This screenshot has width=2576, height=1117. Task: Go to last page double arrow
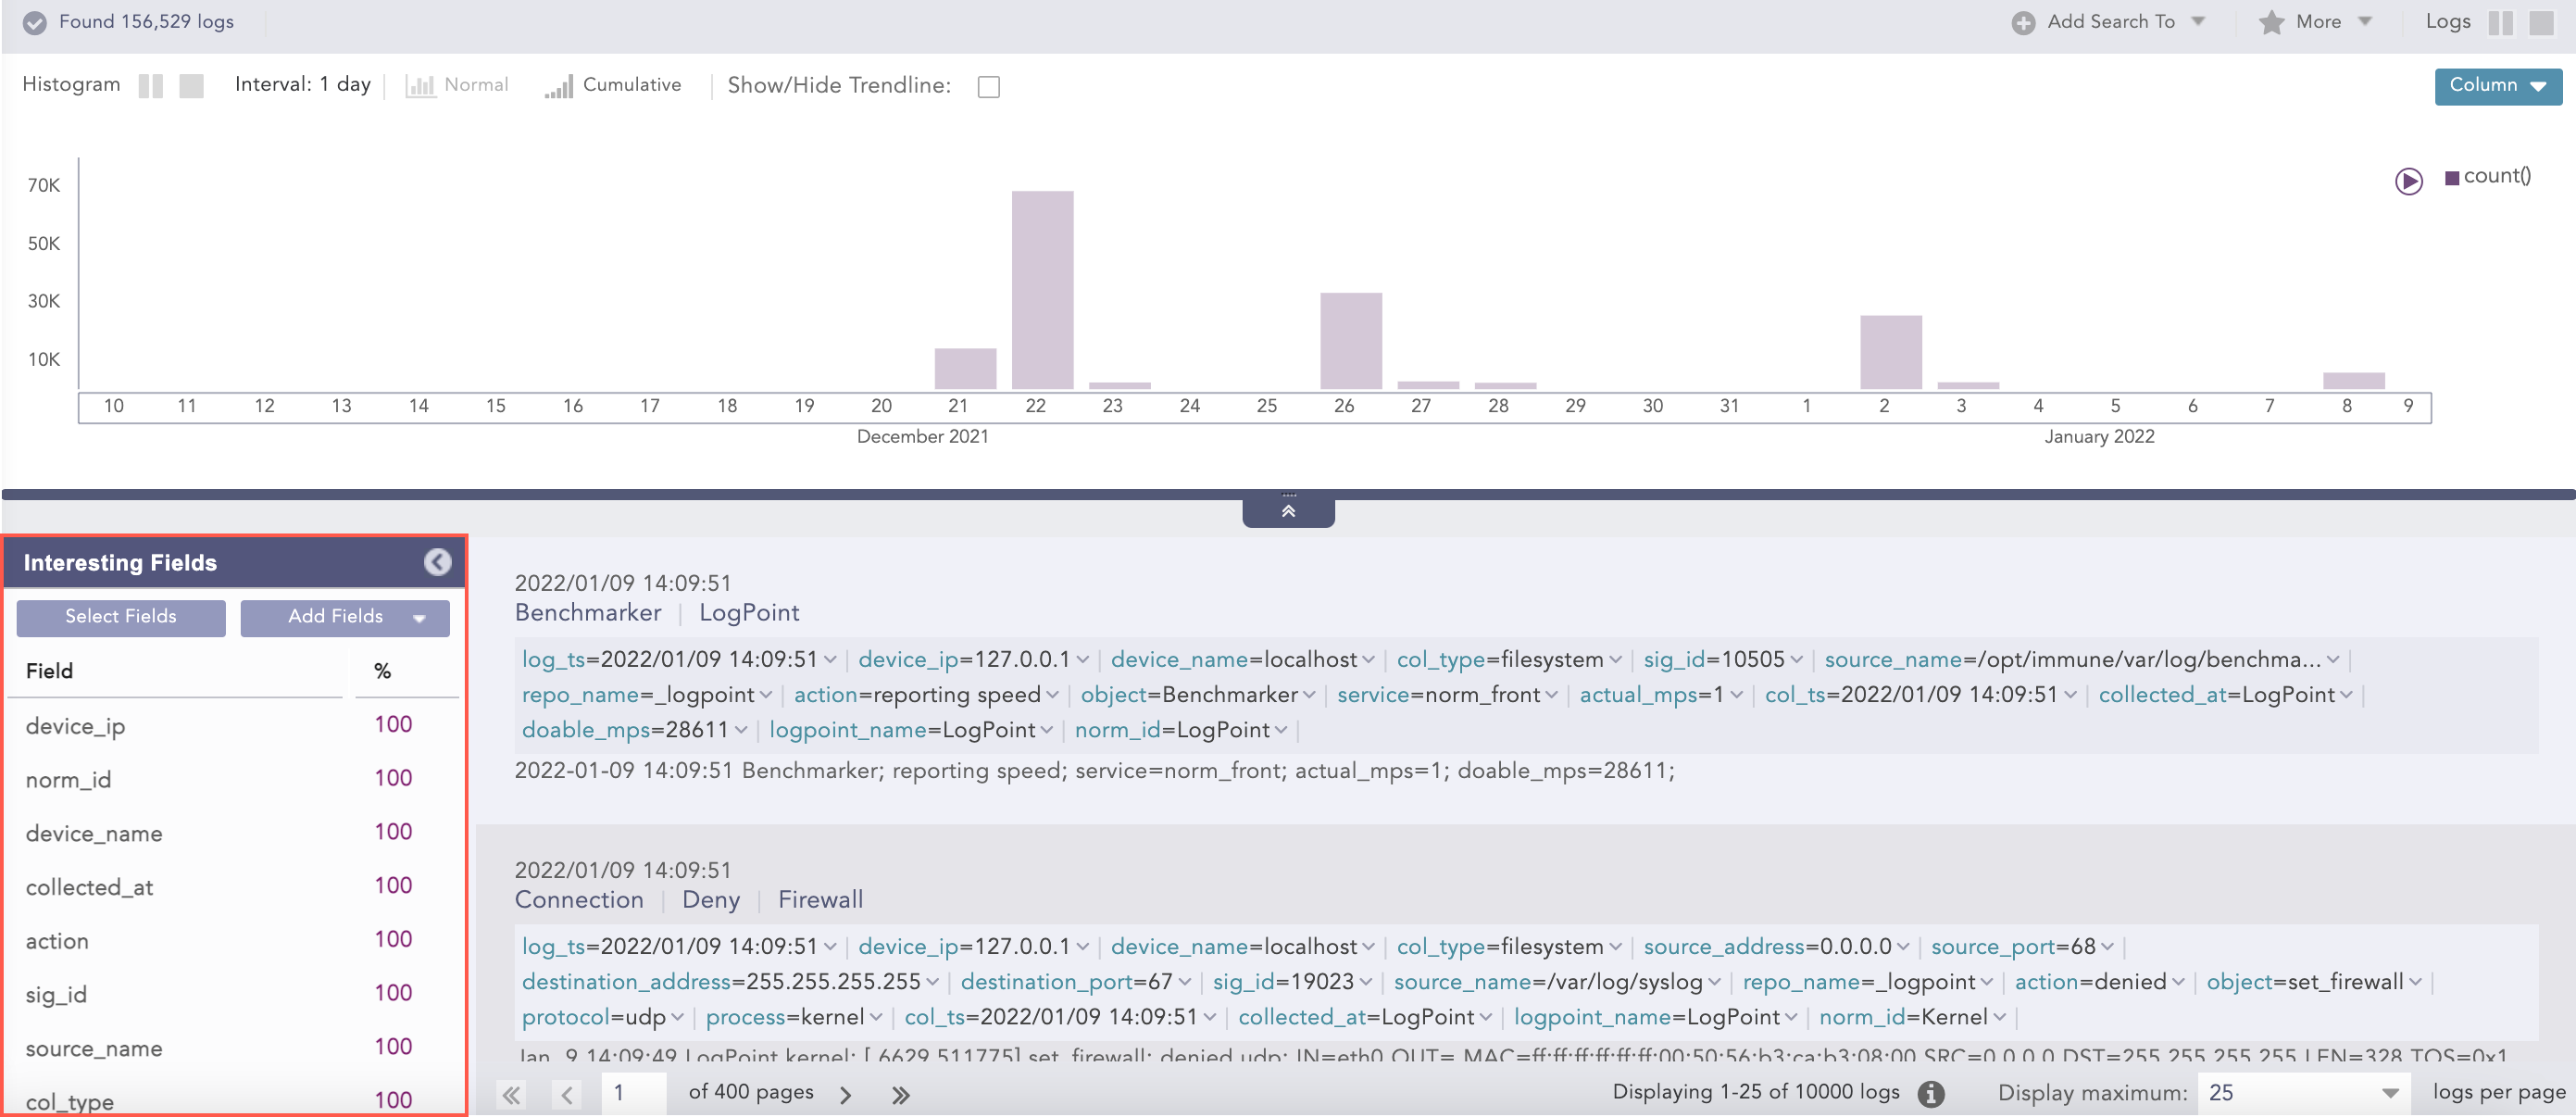pyautogui.click(x=900, y=1094)
